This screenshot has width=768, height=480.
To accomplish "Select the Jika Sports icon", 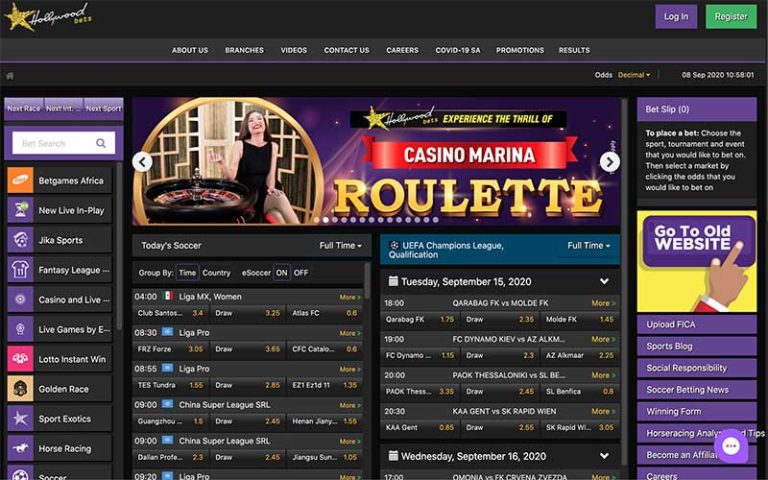I will point(21,240).
